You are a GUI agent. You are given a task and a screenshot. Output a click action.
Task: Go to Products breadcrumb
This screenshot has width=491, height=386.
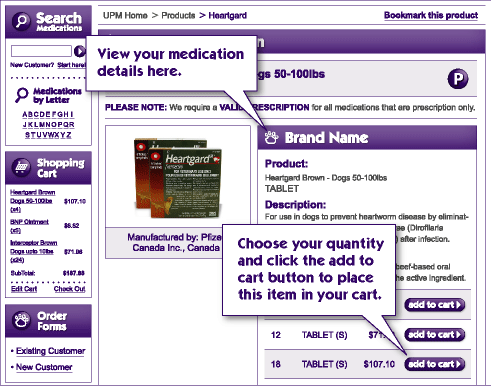tap(178, 15)
